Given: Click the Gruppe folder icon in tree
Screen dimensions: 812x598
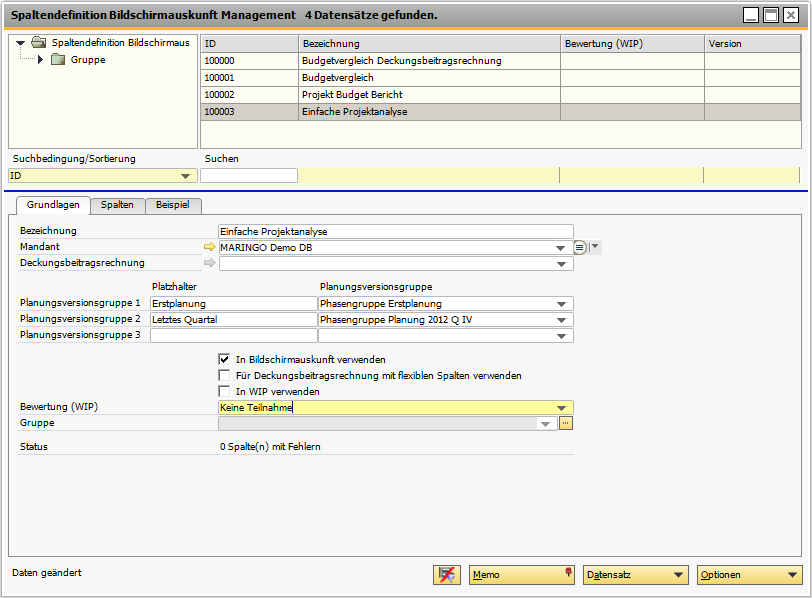Looking at the screenshot, I should click(x=58, y=60).
